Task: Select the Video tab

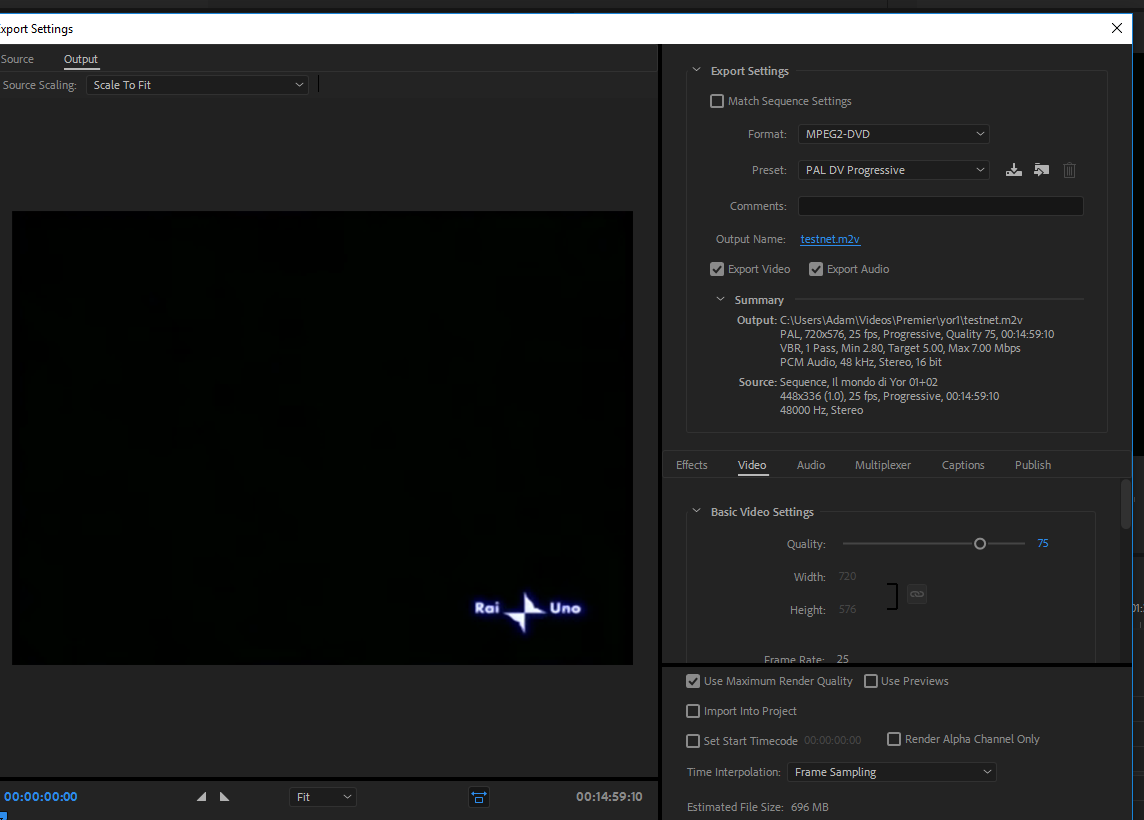Action: tap(751, 465)
